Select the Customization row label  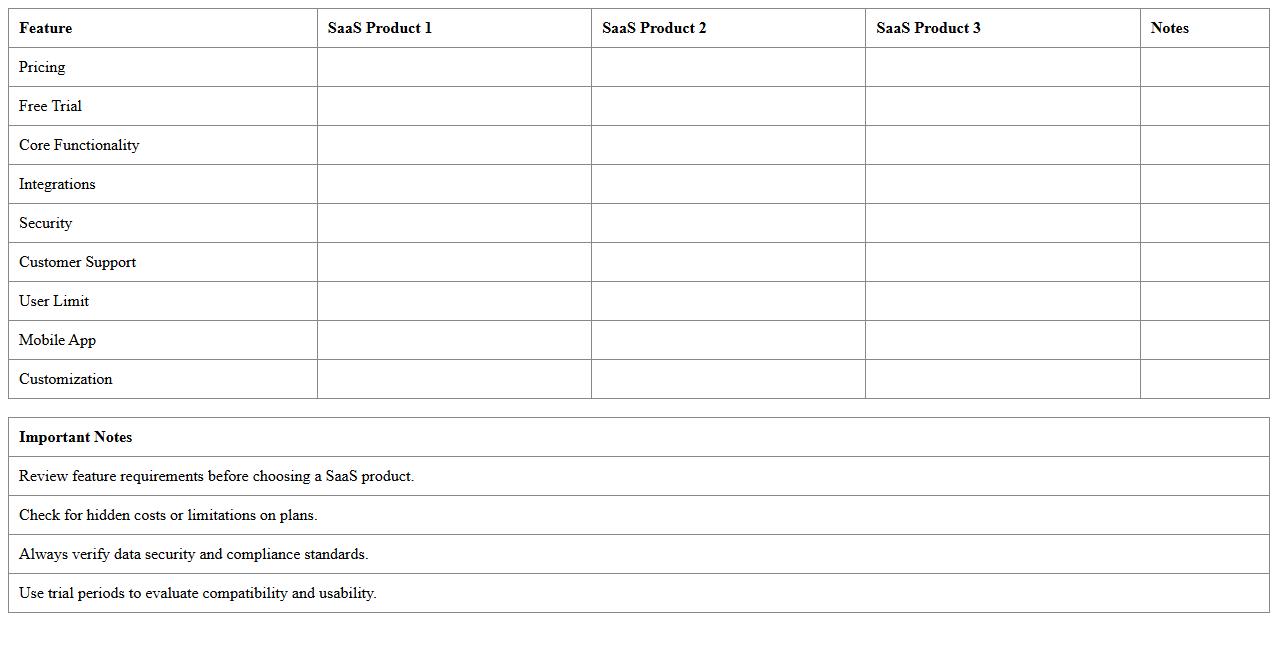pyautogui.click(x=66, y=379)
